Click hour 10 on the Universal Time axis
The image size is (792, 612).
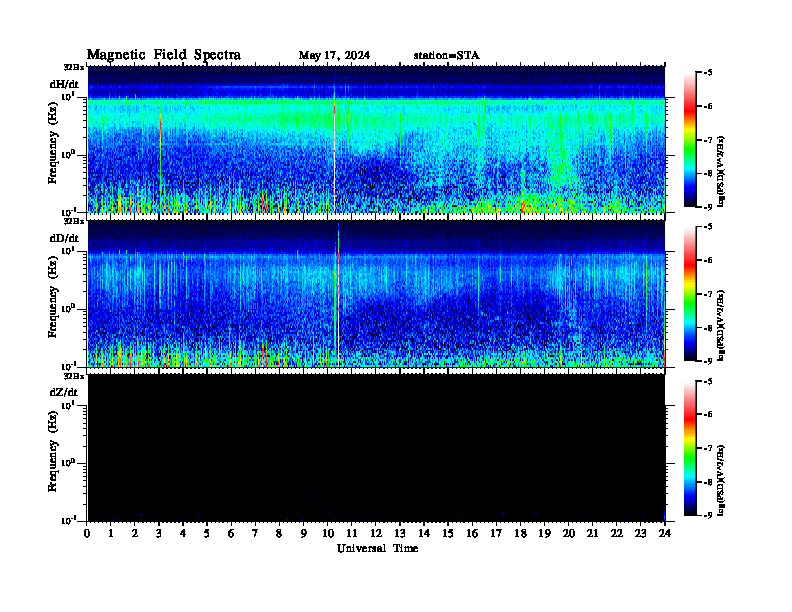click(328, 534)
